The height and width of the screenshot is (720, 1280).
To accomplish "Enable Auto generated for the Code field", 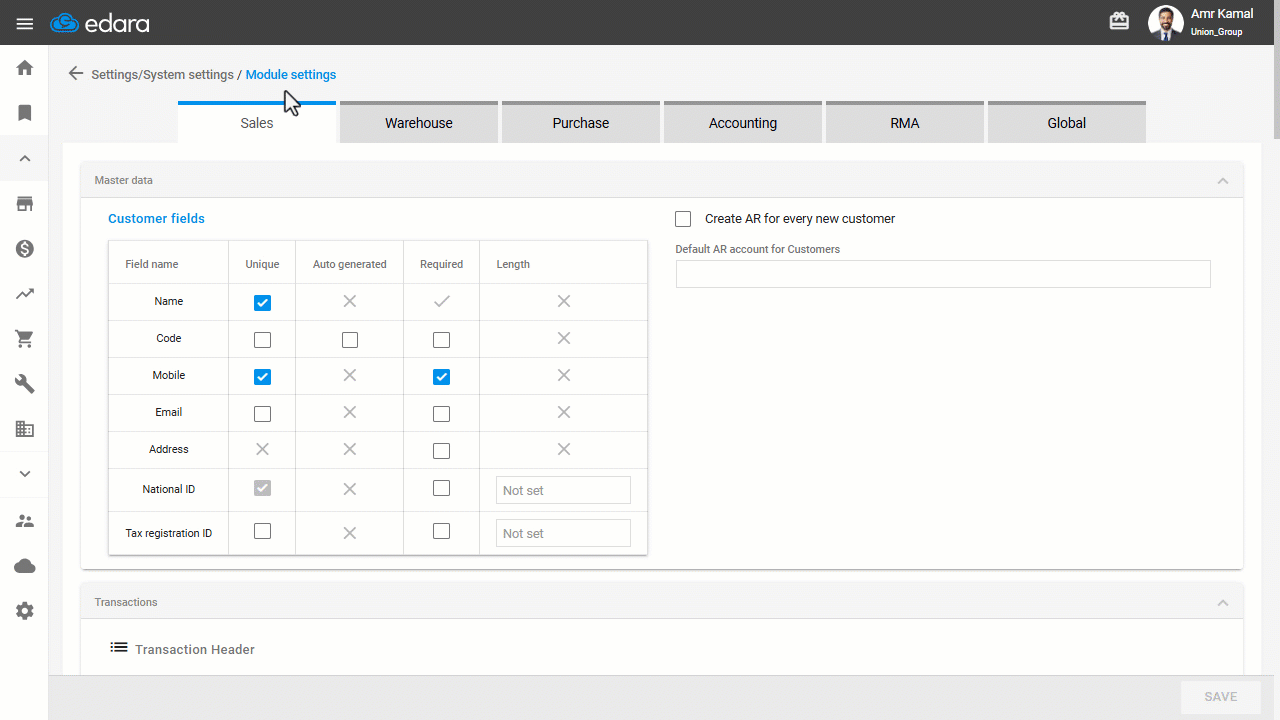I will tap(350, 340).
